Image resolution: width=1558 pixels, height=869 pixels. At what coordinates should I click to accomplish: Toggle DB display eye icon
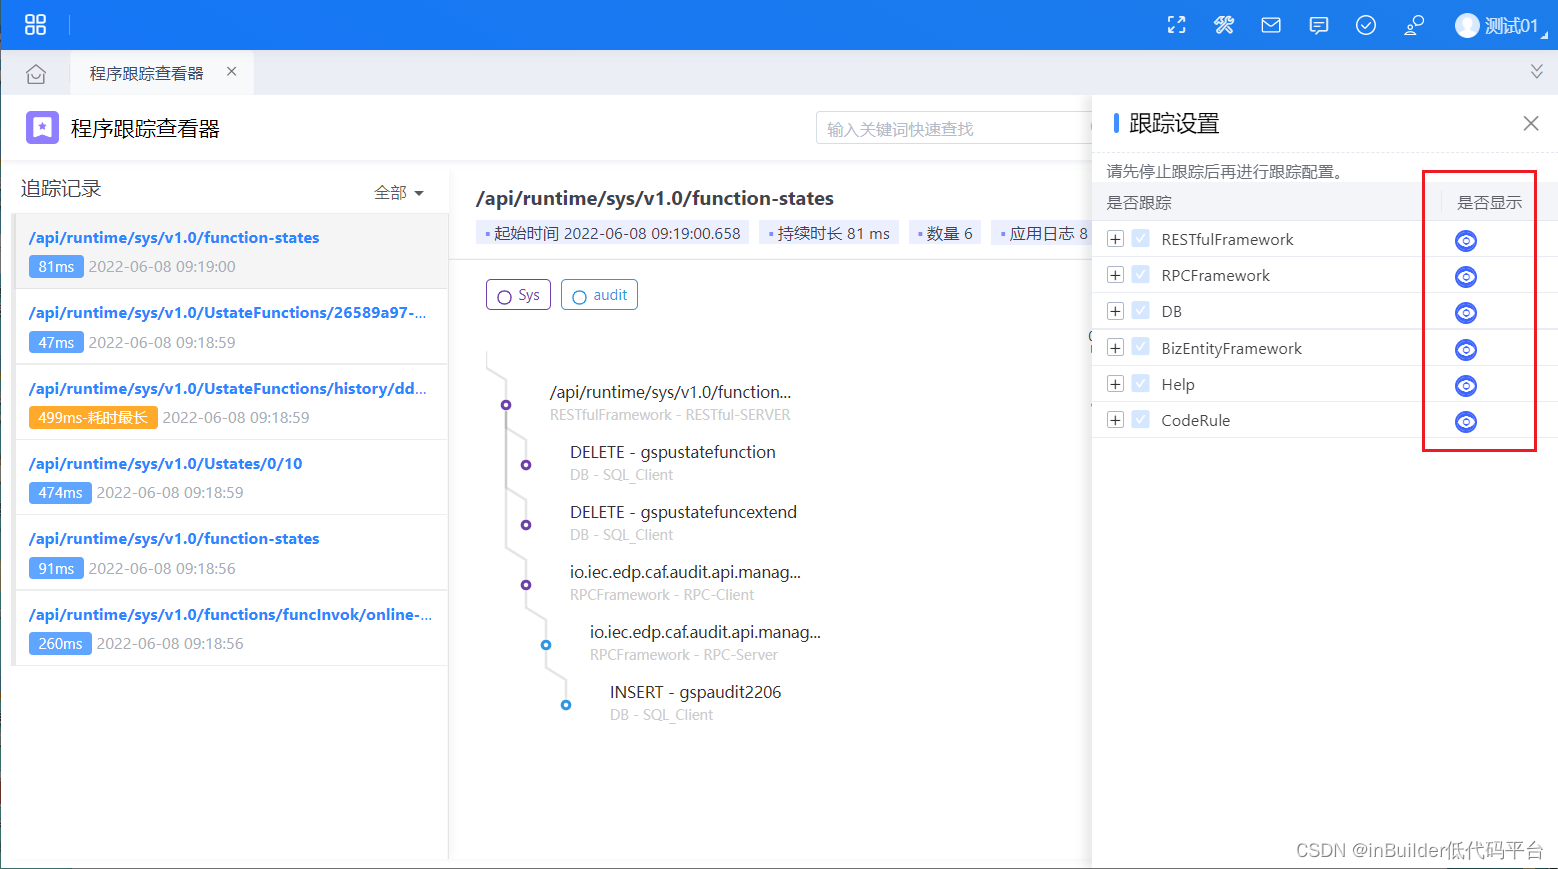(1466, 313)
